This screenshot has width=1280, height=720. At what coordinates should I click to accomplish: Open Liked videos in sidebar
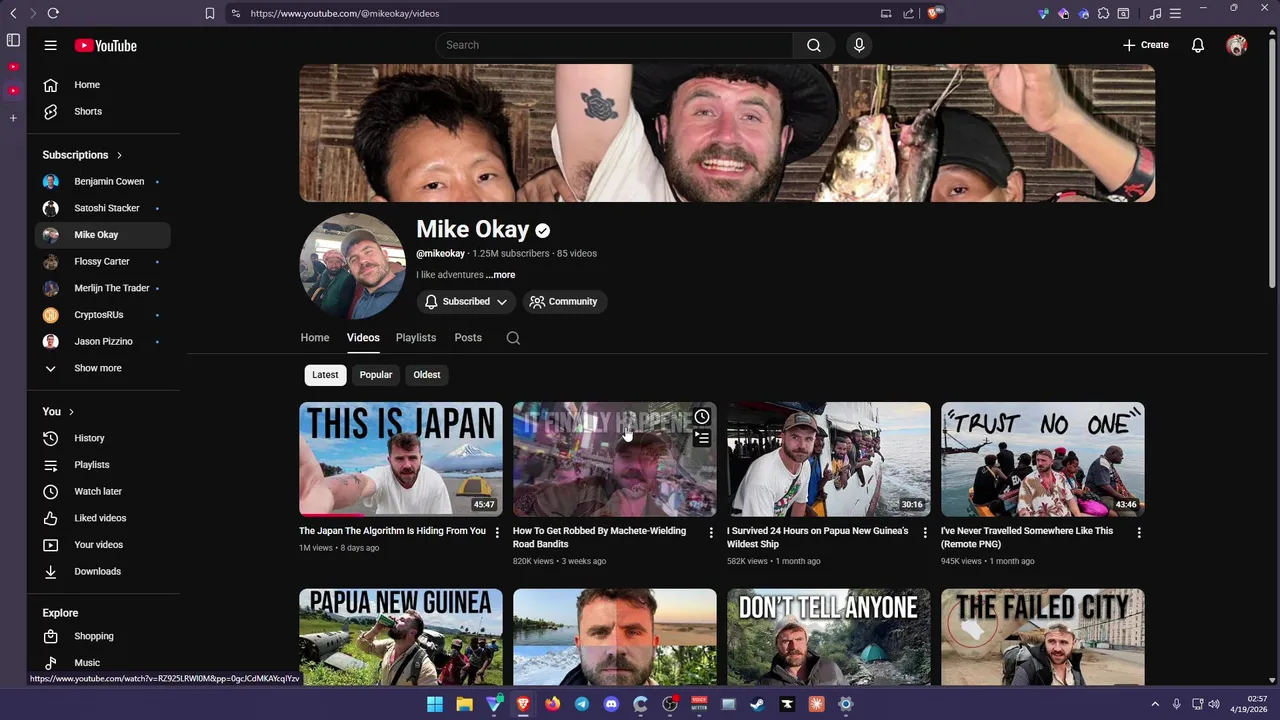point(103,518)
